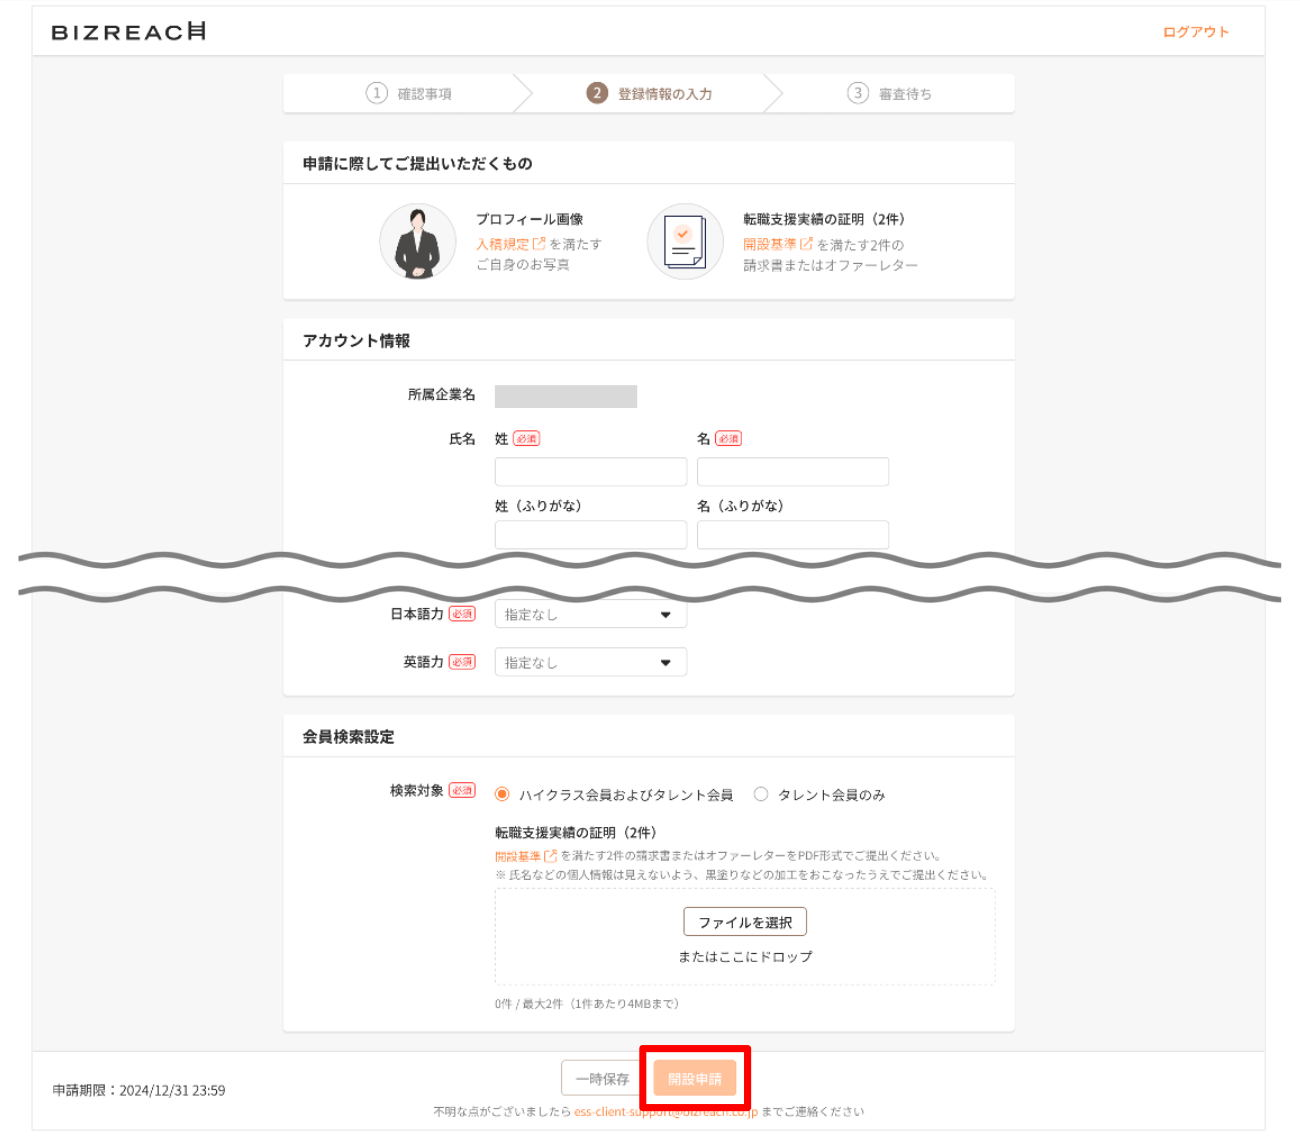Click the 一時保存 button
Screen dimensions: 1300x1142
[602, 1079]
